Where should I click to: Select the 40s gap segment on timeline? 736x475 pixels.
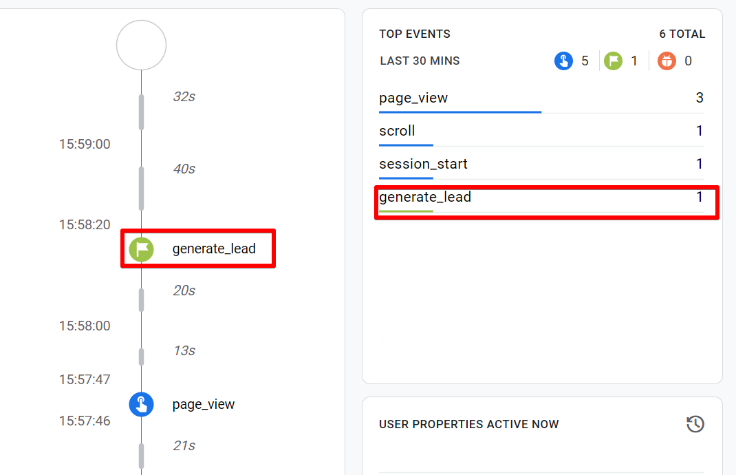142,188
